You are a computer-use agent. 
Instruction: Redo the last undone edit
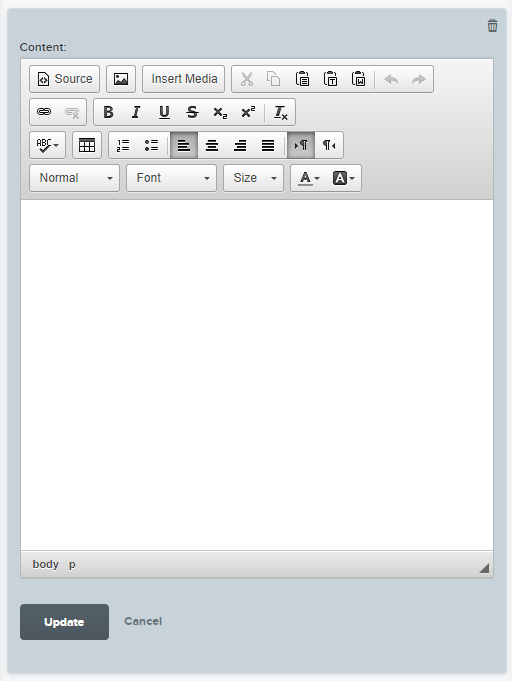coord(419,79)
